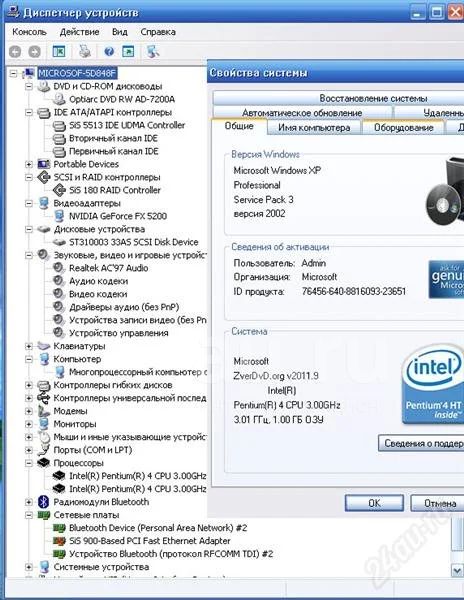Click the Back arrow toolbar button

pos(15,51)
